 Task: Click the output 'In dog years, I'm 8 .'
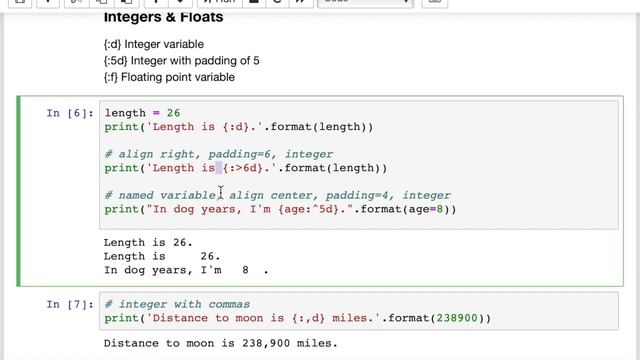(x=186, y=270)
